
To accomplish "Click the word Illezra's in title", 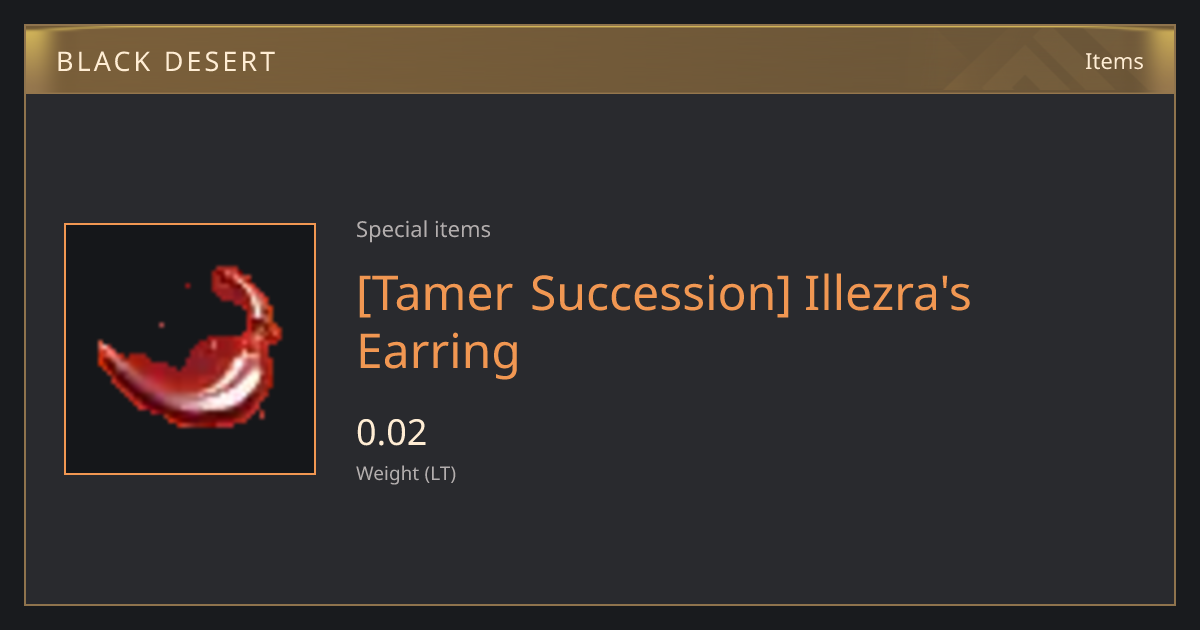I will (x=888, y=293).
